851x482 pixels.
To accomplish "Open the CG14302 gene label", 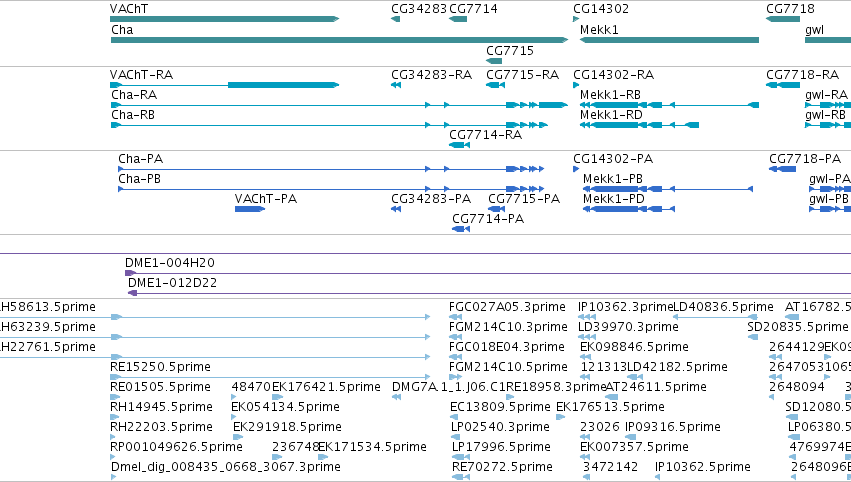I will pyautogui.click(x=601, y=9).
